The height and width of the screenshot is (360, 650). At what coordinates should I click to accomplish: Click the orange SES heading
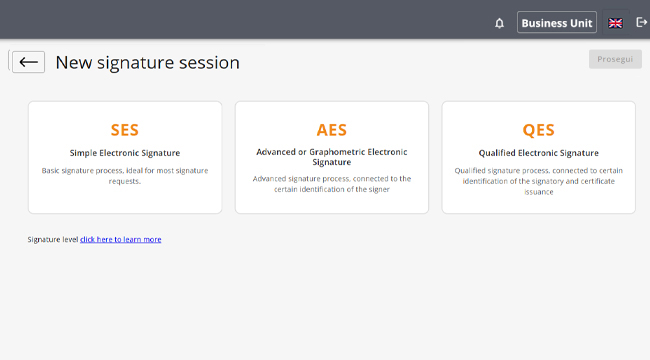(x=125, y=130)
